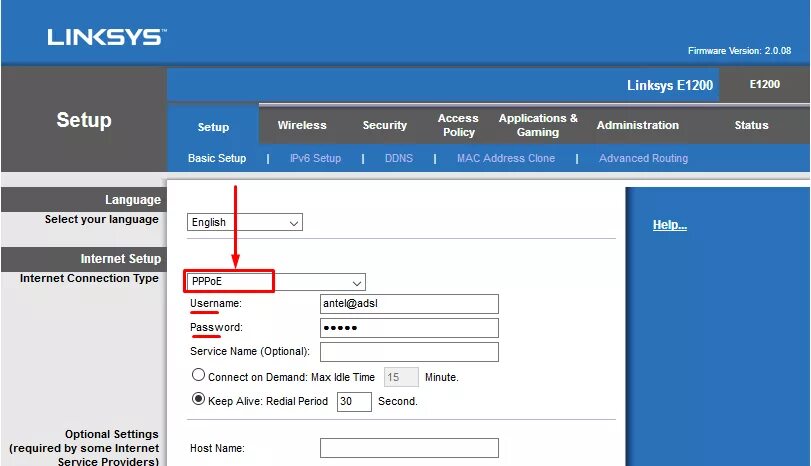
Task: Go to MAC Address Clone page
Action: [x=506, y=158]
